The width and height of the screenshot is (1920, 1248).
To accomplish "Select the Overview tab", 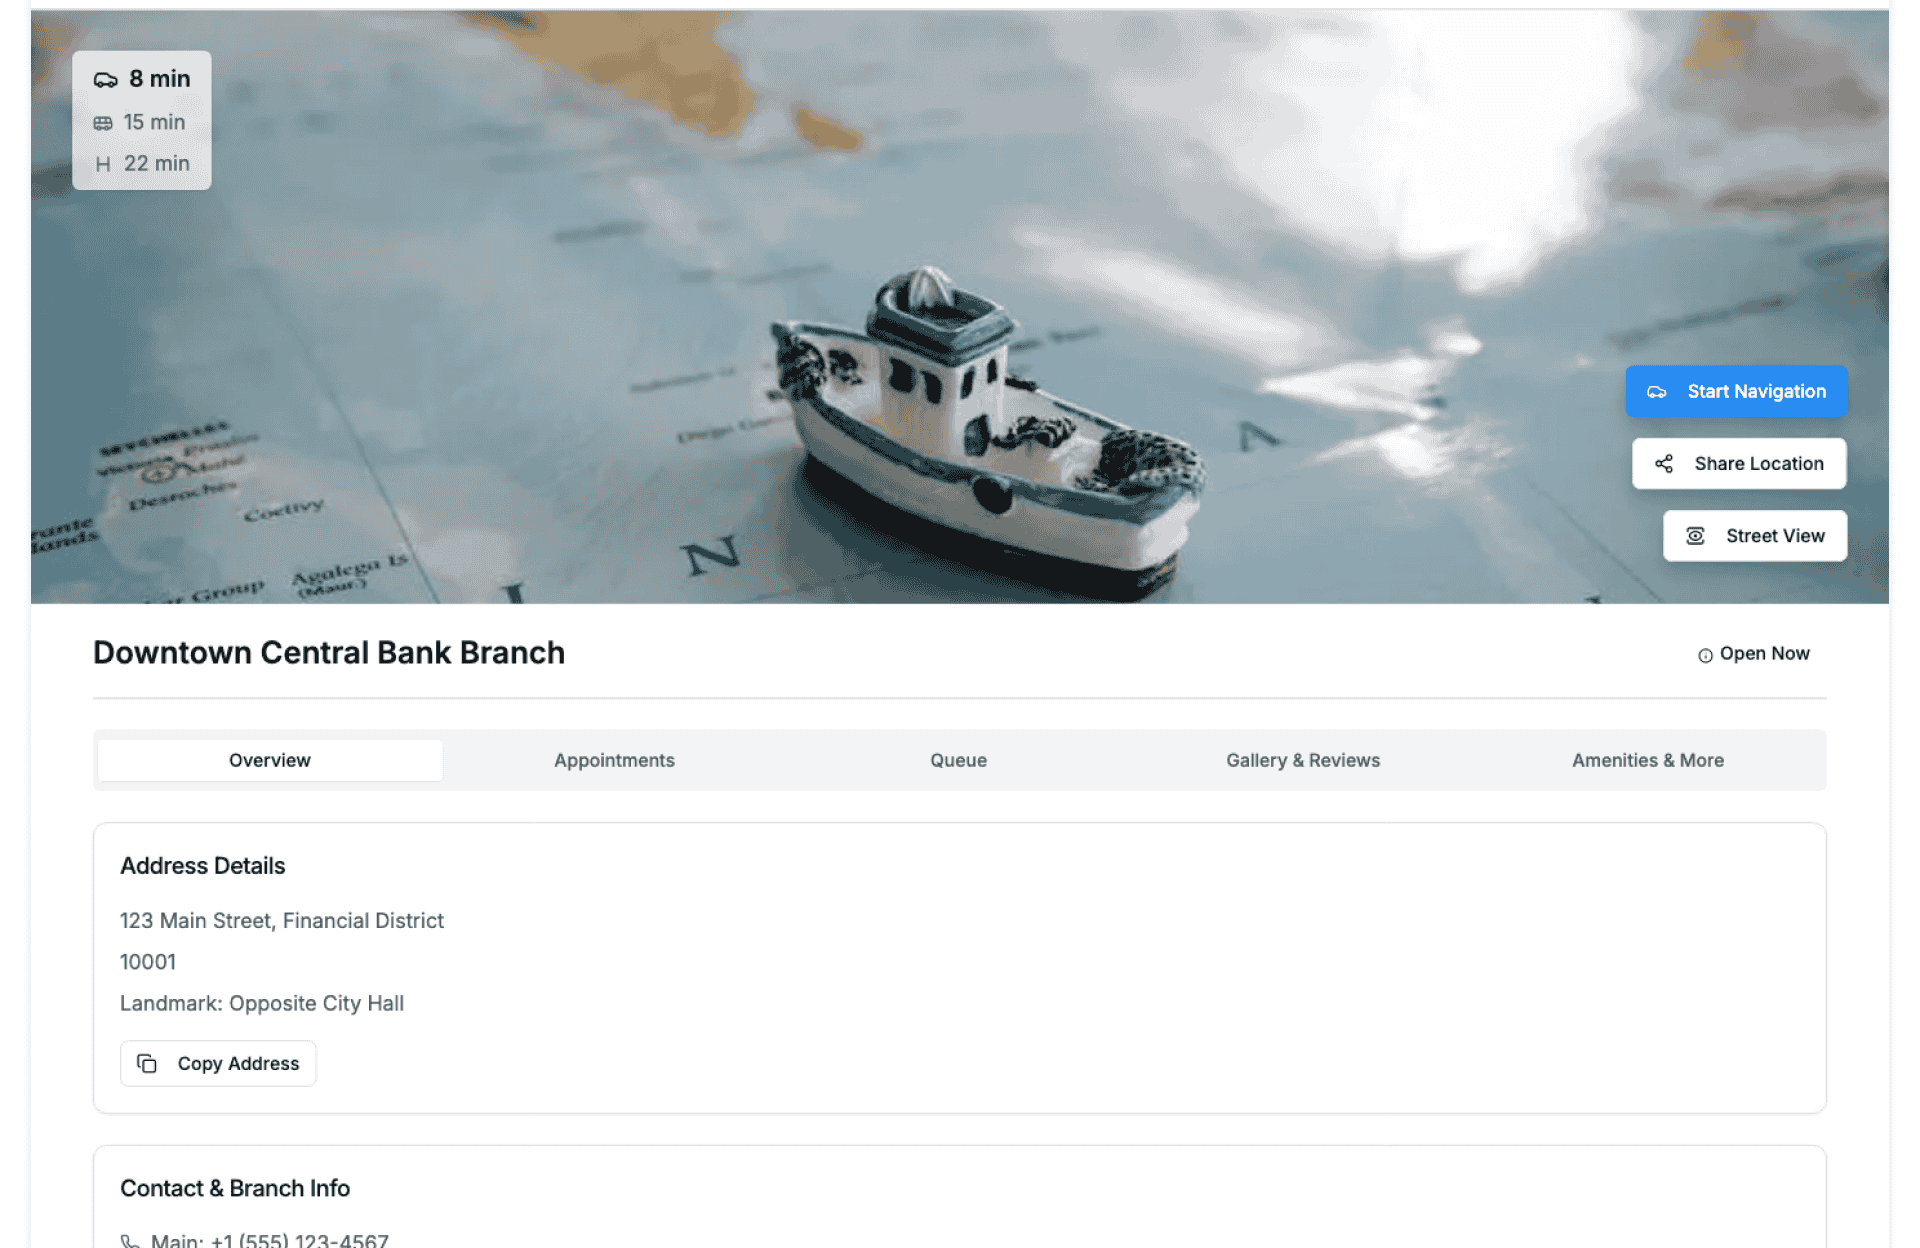I will tap(270, 760).
